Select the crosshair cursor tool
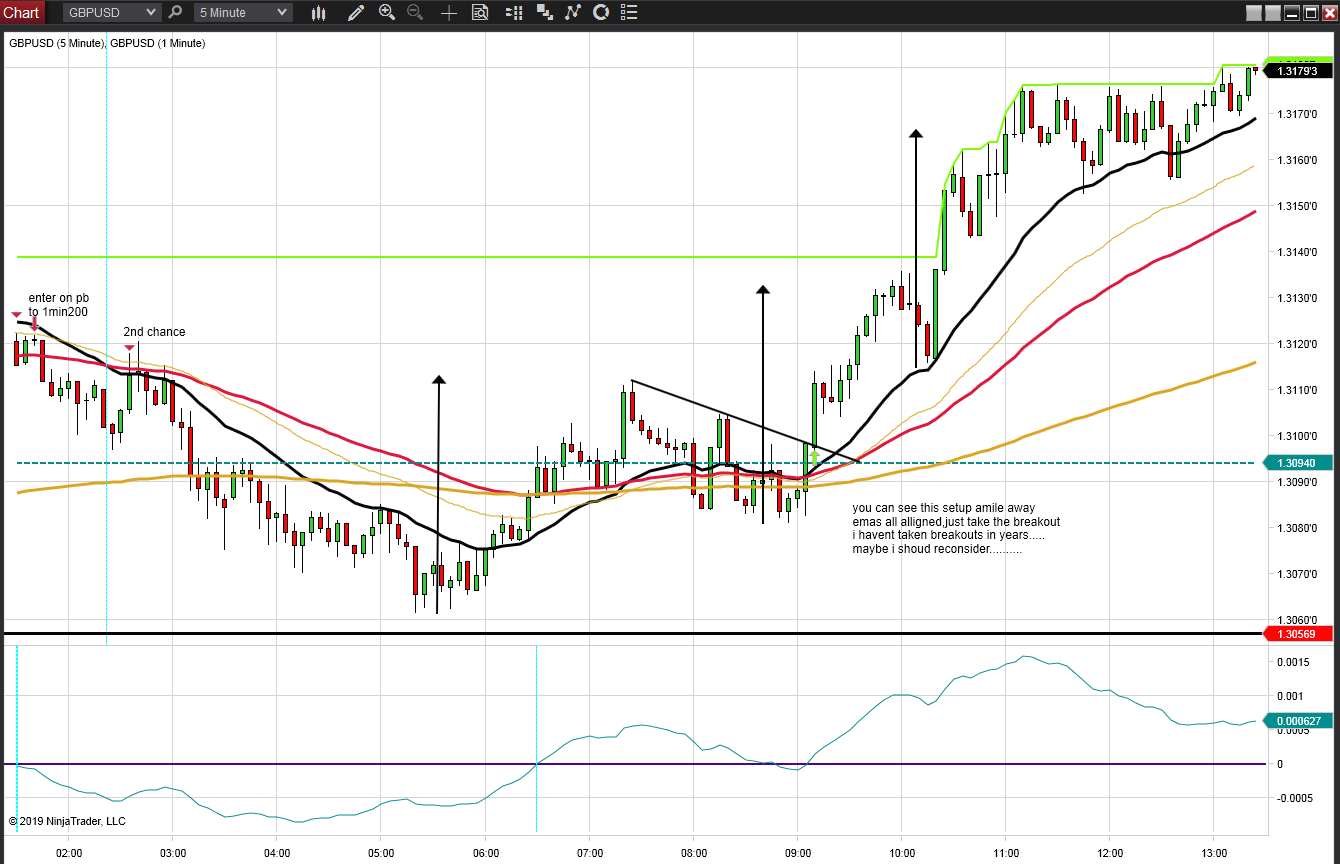The image size is (1340, 864). 449,13
